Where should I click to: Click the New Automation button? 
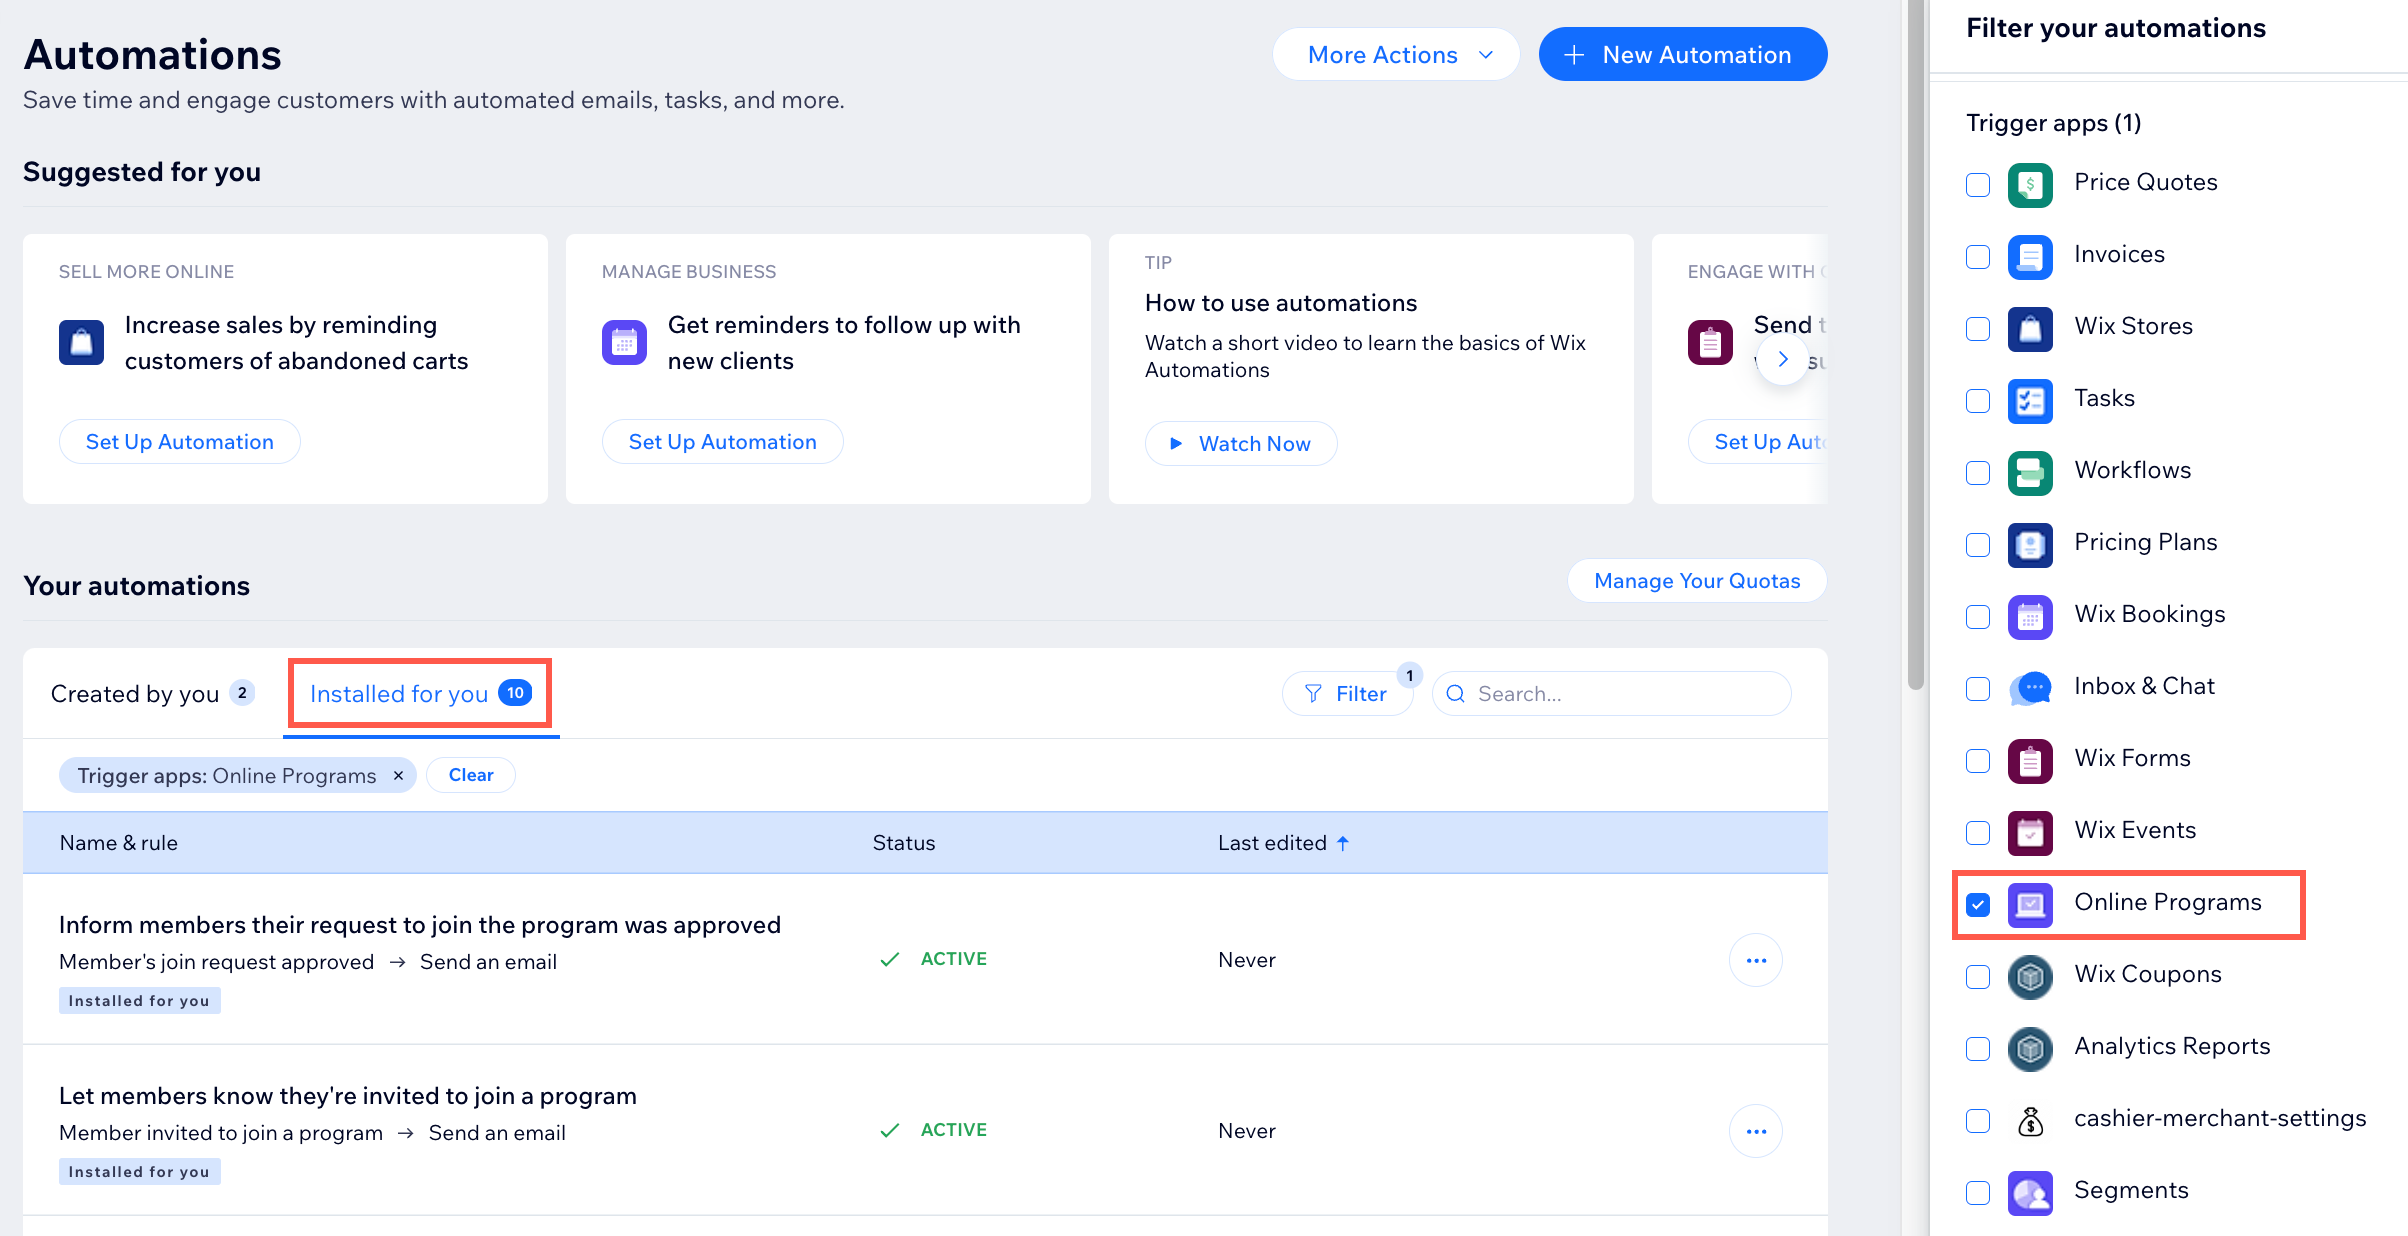click(1683, 55)
